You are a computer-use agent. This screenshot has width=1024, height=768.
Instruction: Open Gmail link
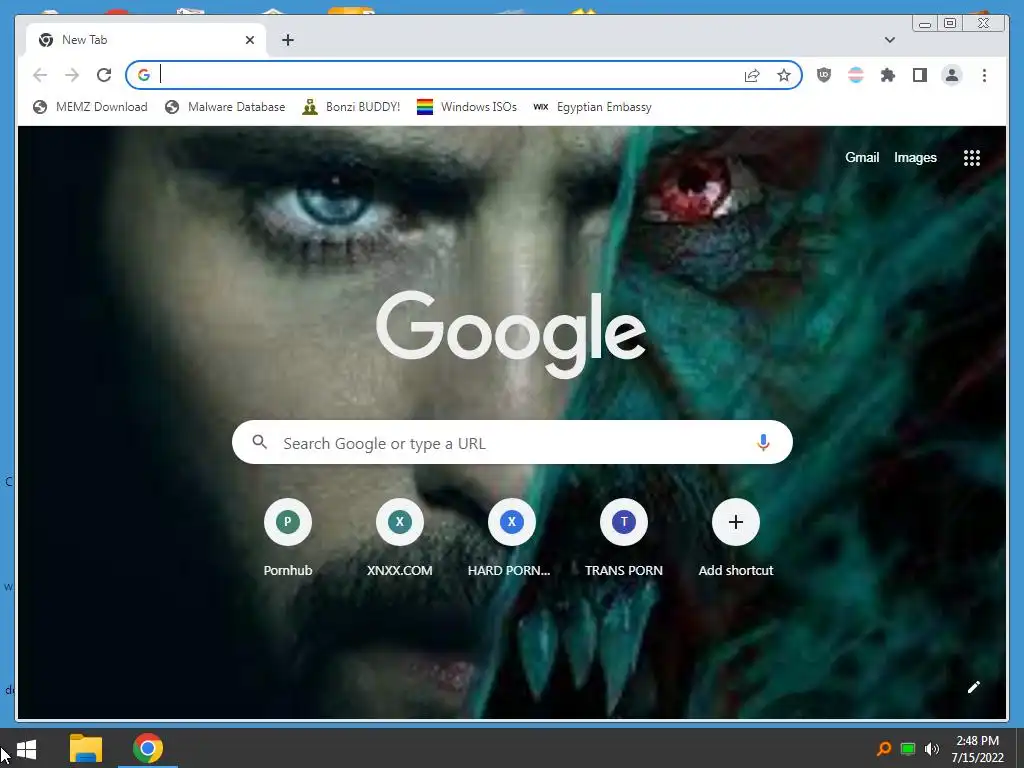tap(862, 157)
